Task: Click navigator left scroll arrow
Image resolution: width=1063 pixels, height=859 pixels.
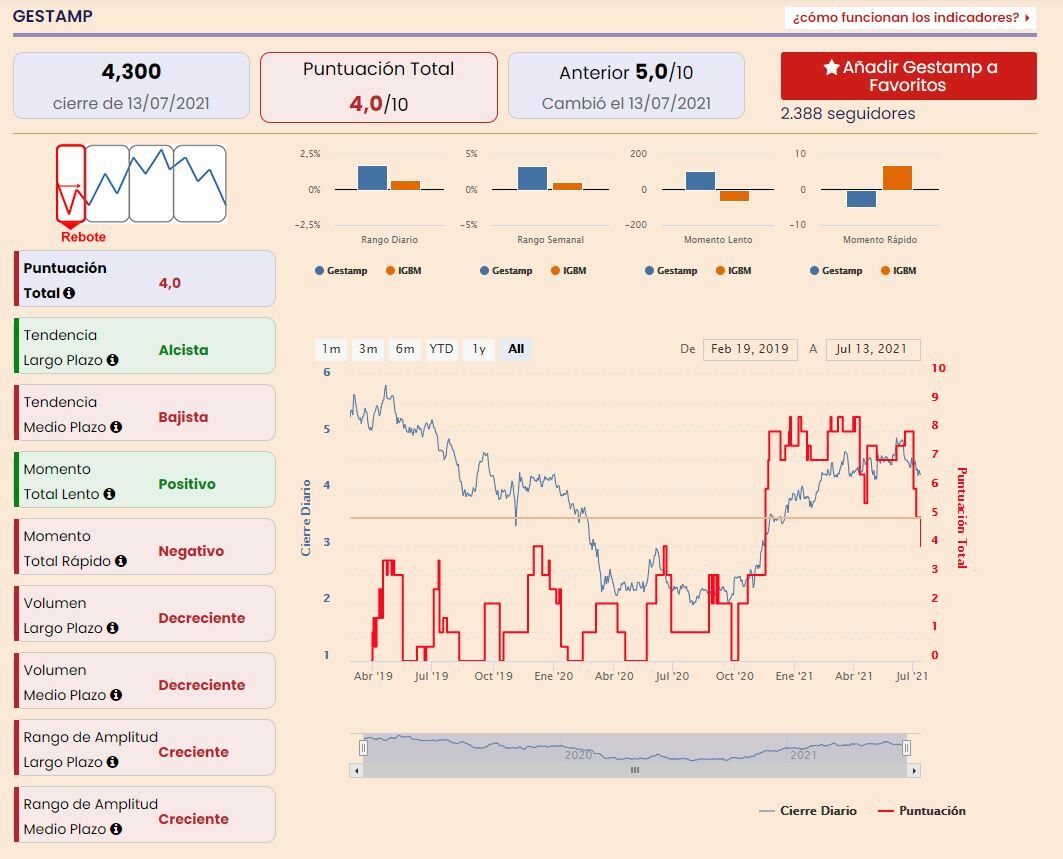Action: click(356, 770)
